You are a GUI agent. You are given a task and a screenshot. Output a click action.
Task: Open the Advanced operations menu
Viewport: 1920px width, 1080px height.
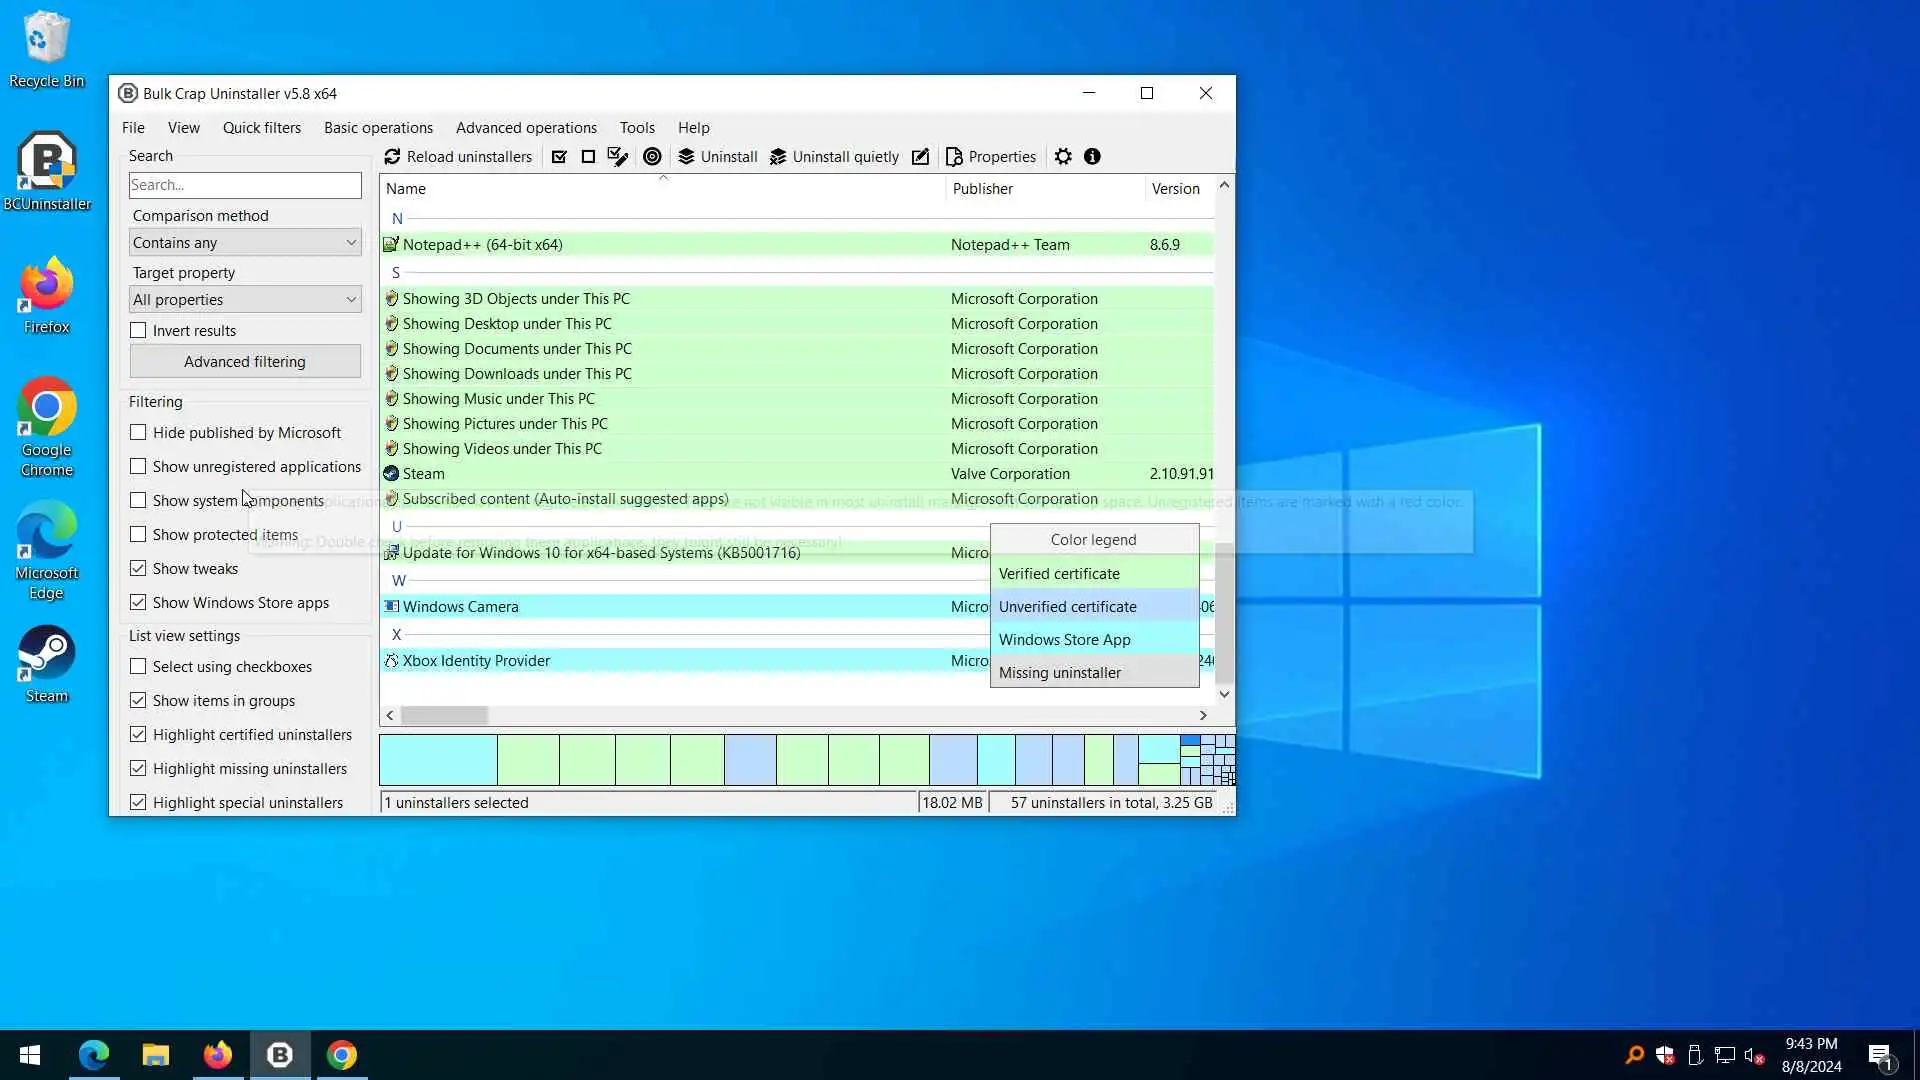(526, 128)
